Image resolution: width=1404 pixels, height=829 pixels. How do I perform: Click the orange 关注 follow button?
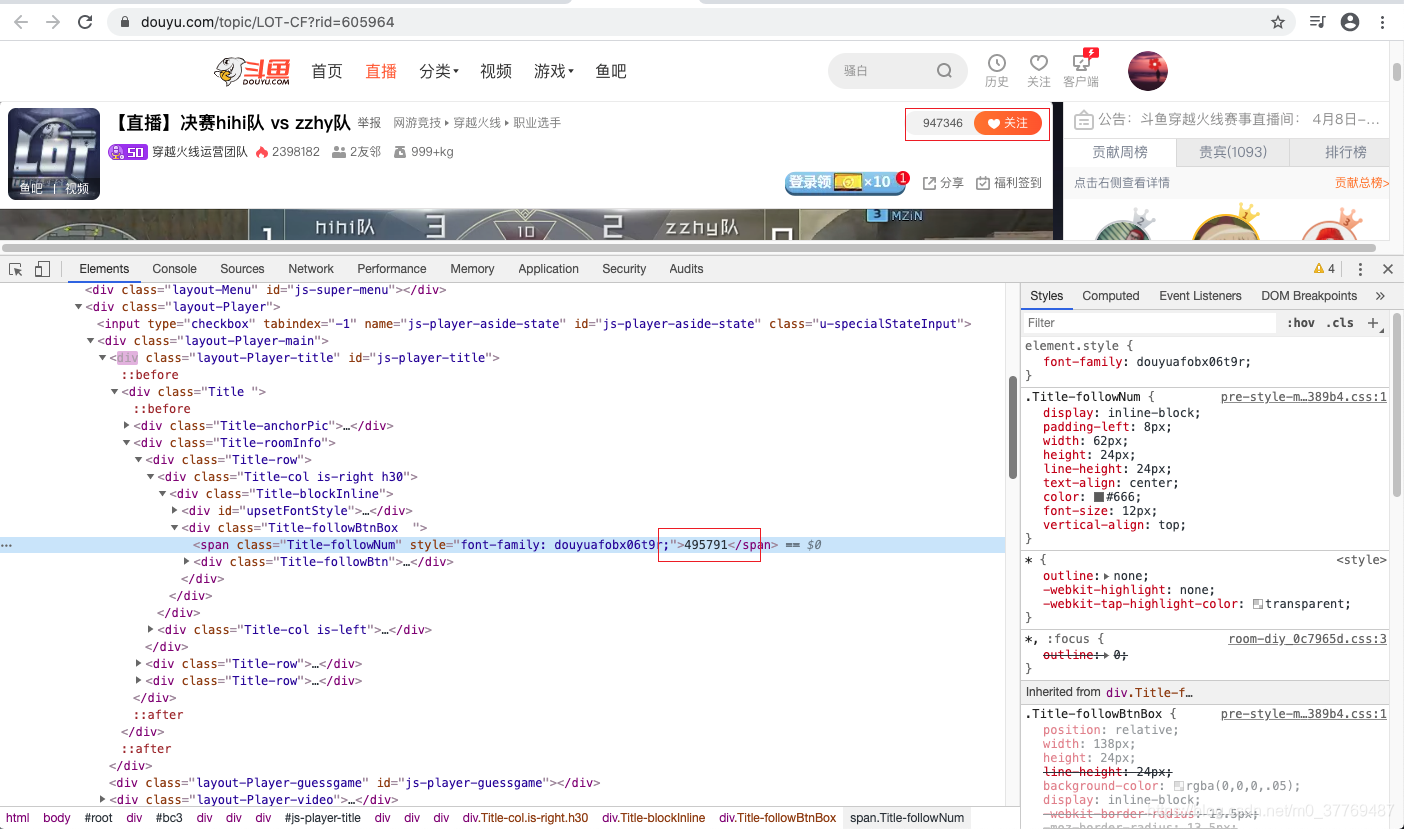click(1008, 123)
